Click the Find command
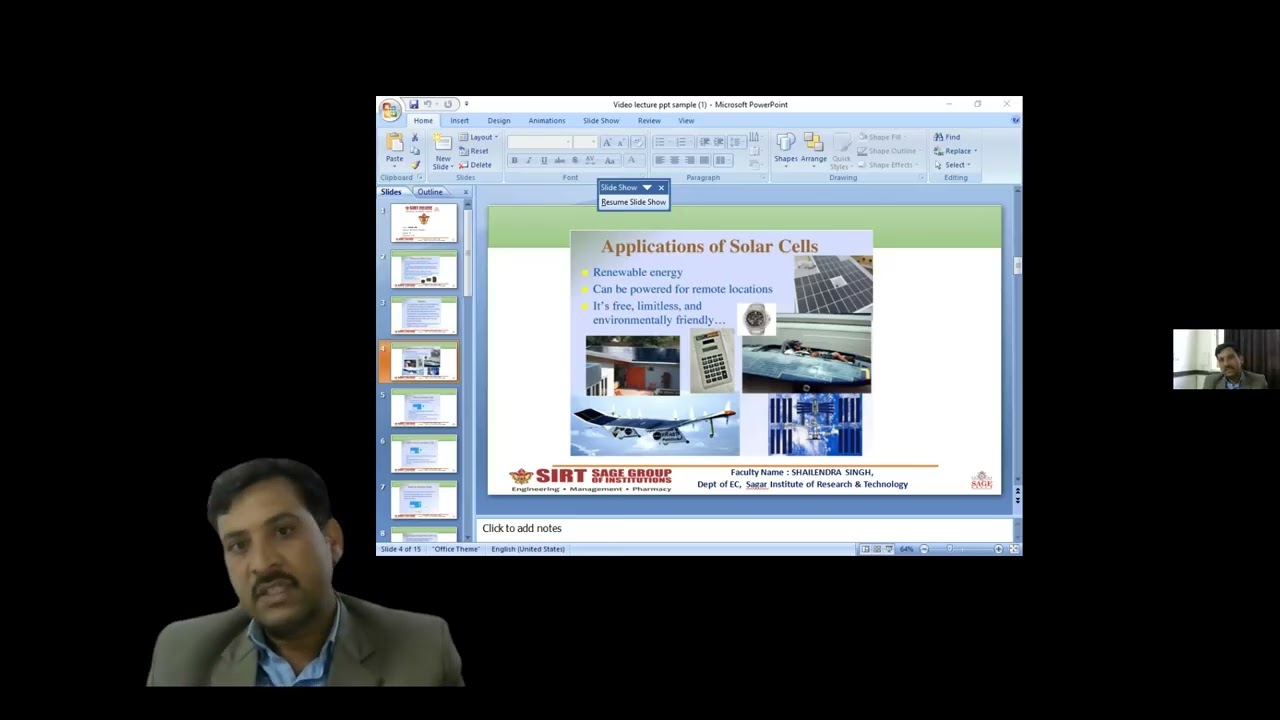This screenshot has height=720, width=1280. point(947,137)
